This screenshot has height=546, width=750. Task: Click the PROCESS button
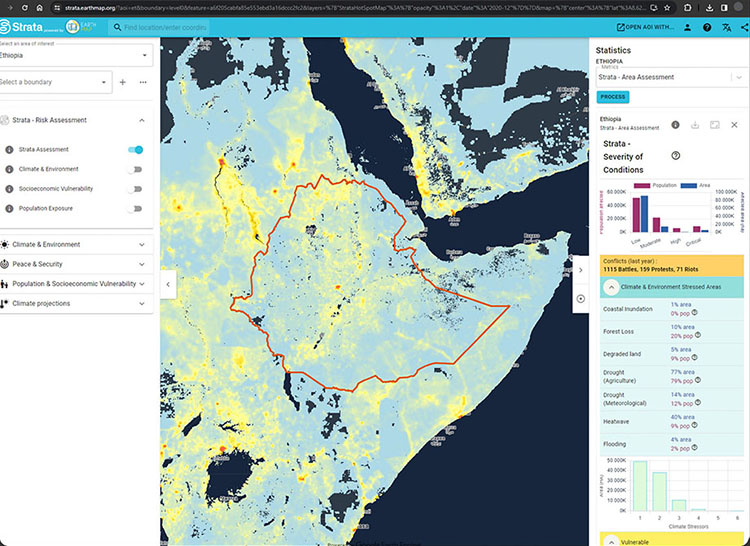(613, 97)
